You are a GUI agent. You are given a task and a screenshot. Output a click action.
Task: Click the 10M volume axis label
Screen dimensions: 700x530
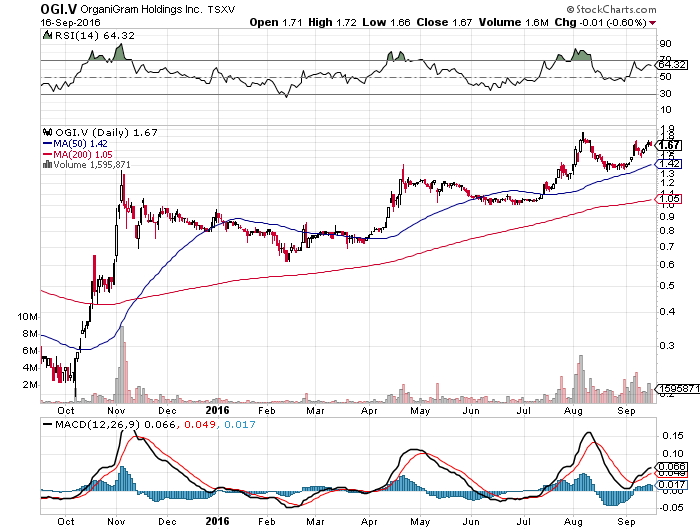[27, 317]
